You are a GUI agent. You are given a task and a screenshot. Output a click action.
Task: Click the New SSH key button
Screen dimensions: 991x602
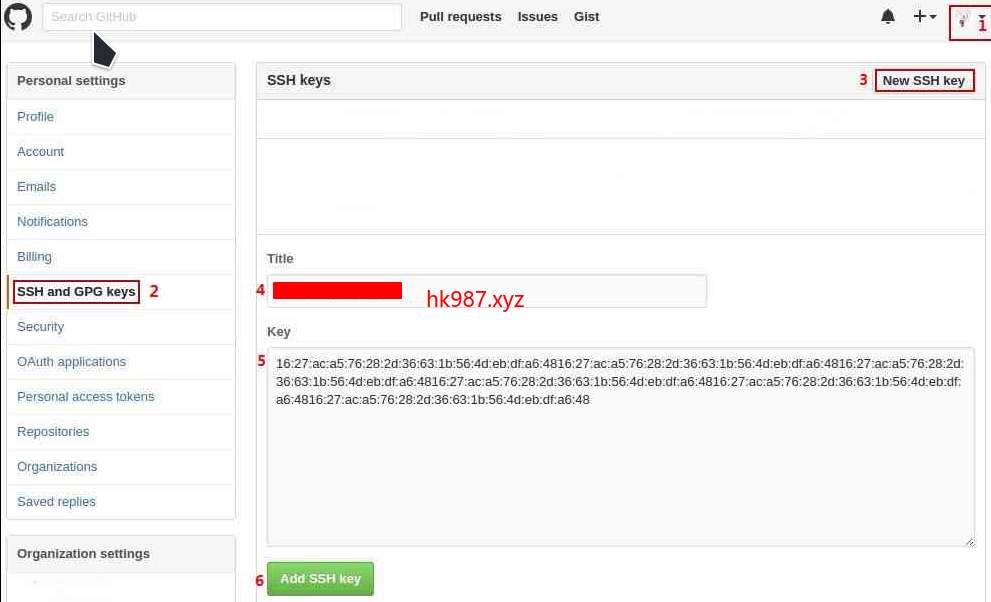pyautogui.click(x=923, y=81)
